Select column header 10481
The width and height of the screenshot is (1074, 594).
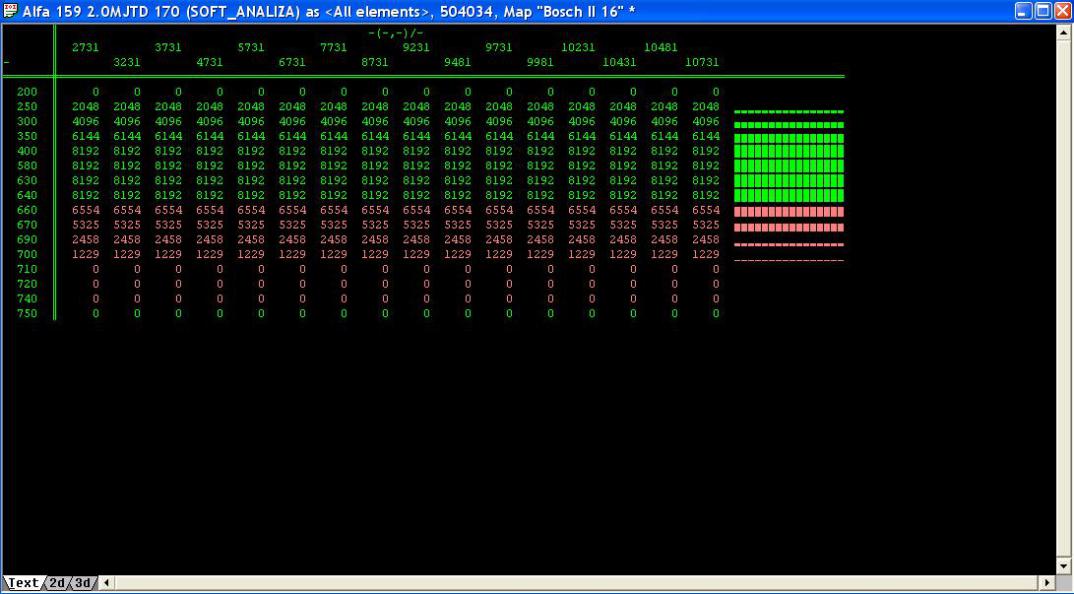coord(660,47)
